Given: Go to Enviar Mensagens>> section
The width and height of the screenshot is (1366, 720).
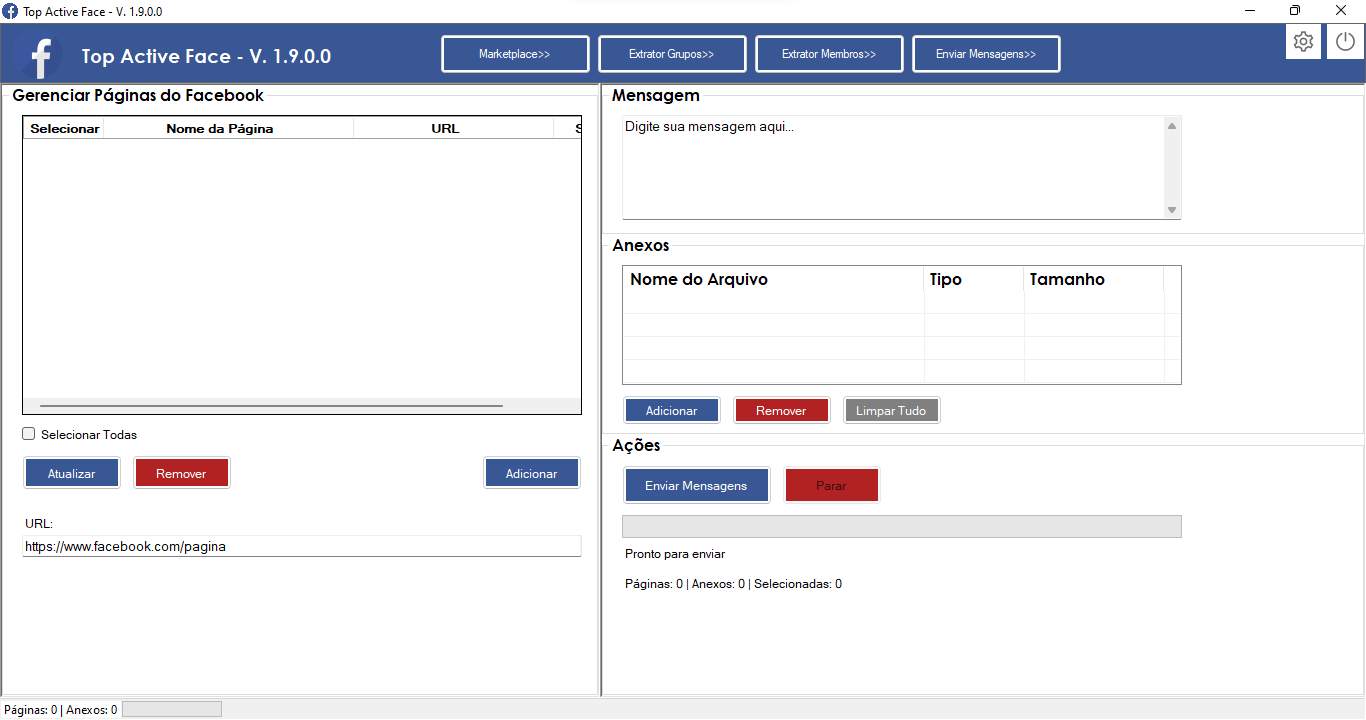Looking at the screenshot, I should 986,54.
